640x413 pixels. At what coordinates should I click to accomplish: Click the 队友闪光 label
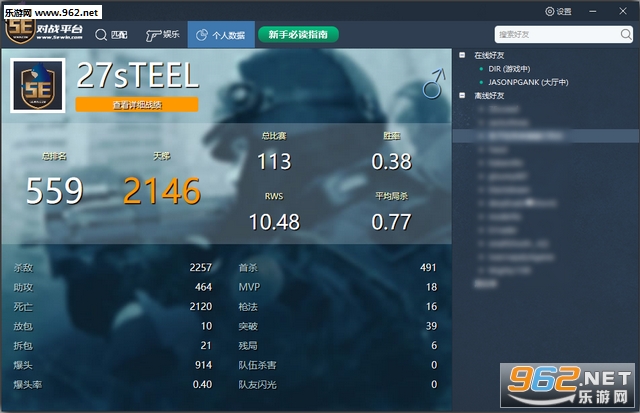(257, 385)
